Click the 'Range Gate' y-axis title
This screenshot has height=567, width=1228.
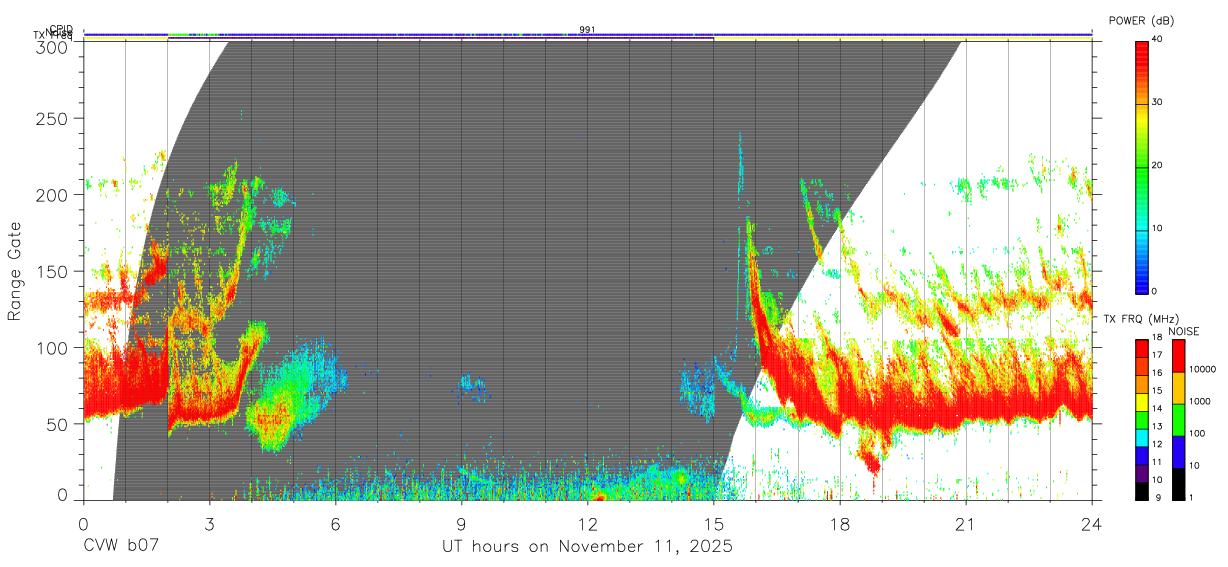pos(15,271)
